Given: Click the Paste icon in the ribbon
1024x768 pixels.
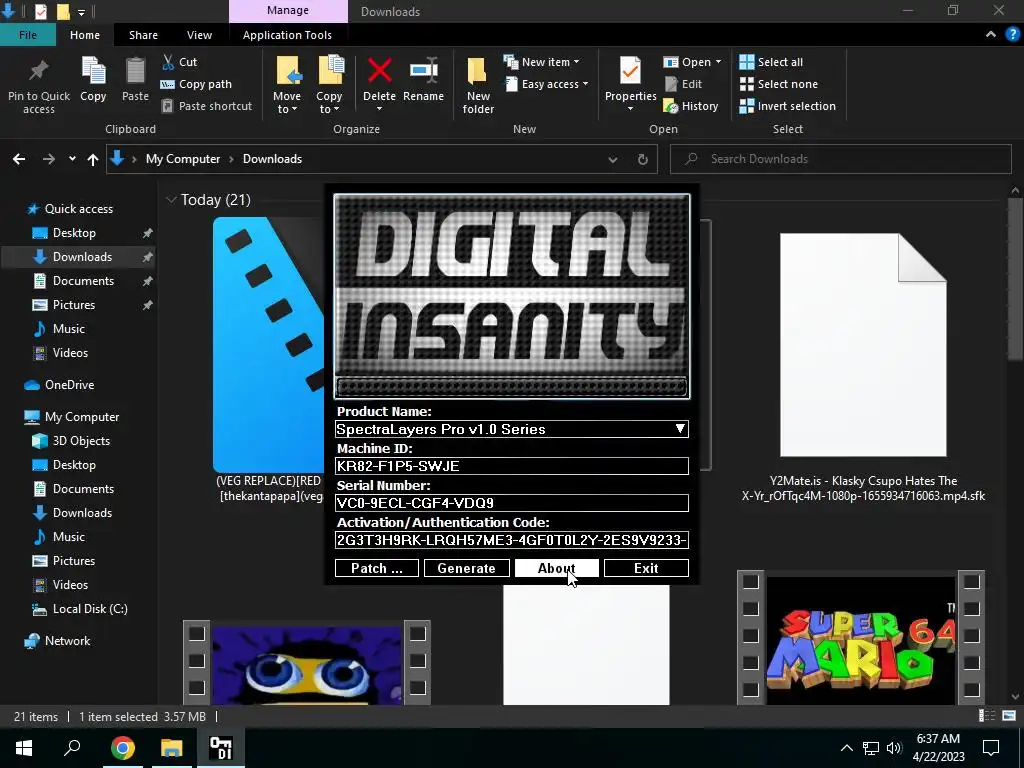Looking at the screenshot, I should click(x=135, y=72).
